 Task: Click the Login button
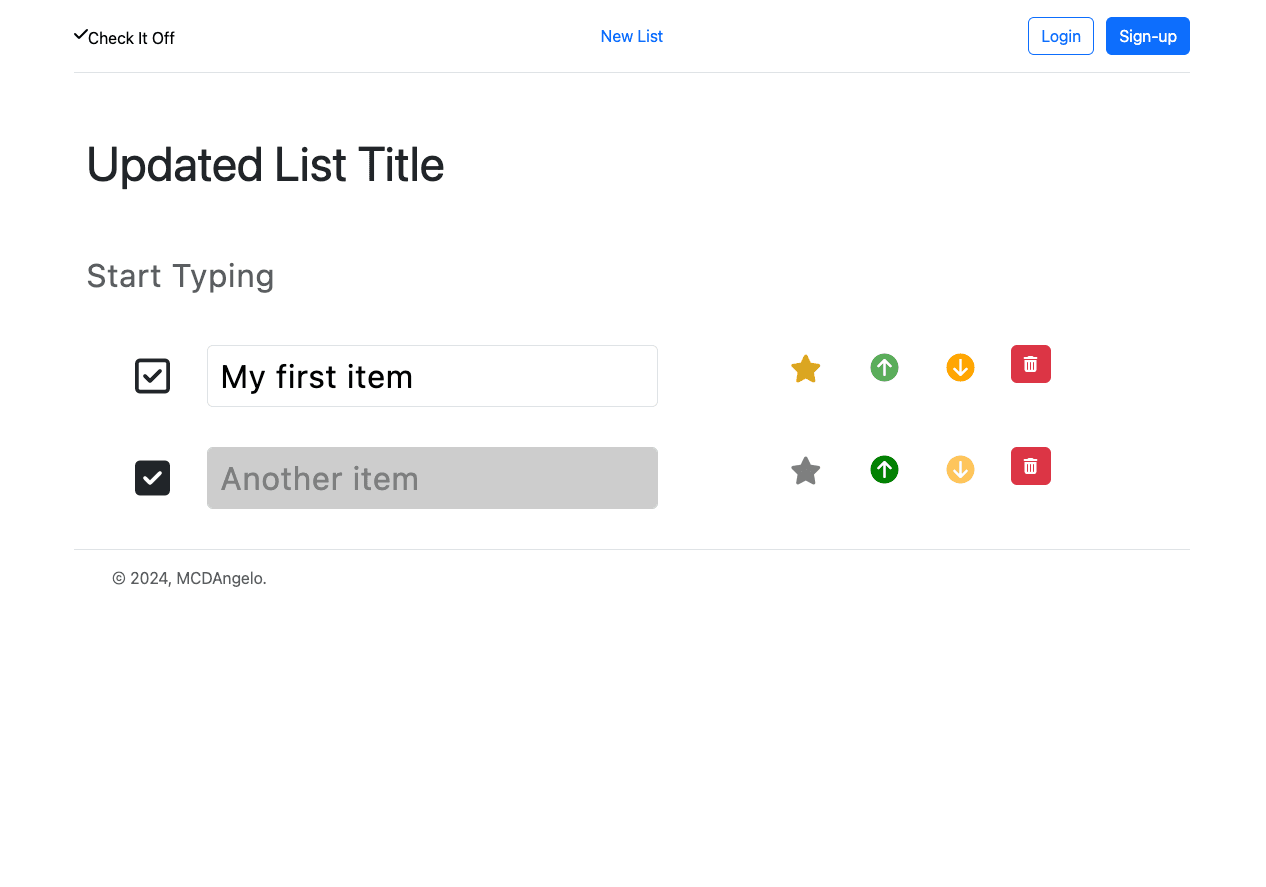click(x=1060, y=36)
